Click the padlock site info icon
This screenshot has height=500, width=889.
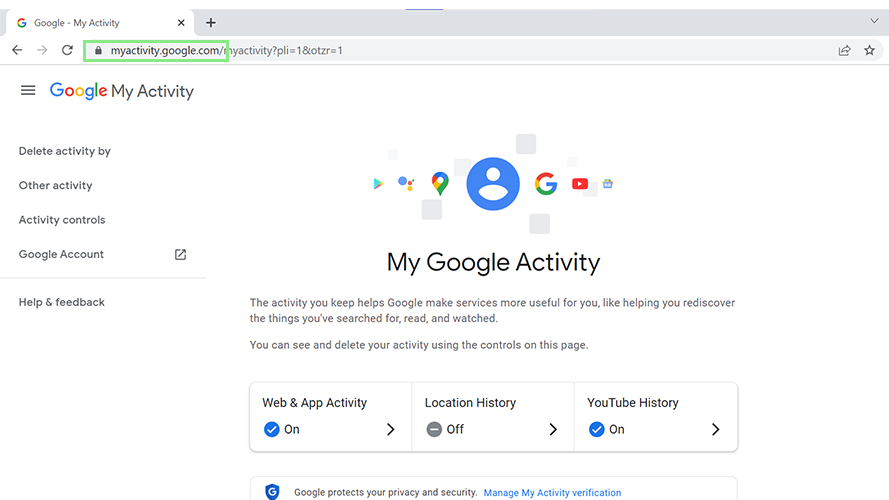[x=98, y=50]
